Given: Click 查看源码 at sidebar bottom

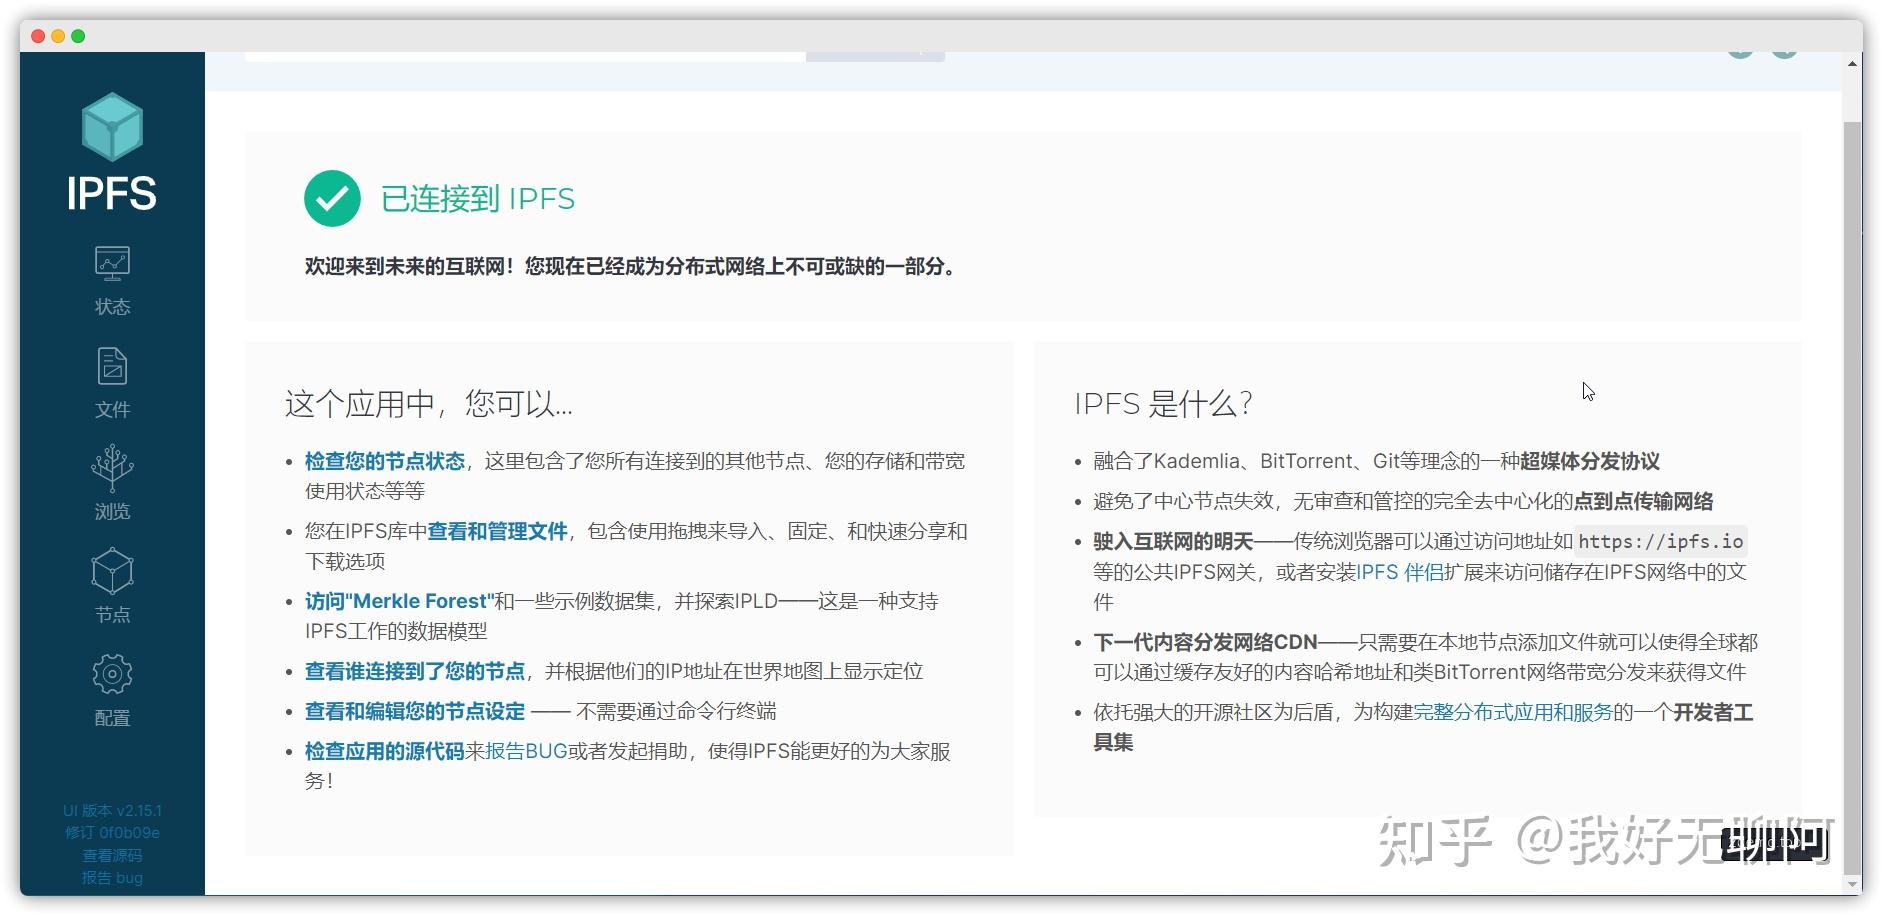Looking at the screenshot, I should pos(111,855).
